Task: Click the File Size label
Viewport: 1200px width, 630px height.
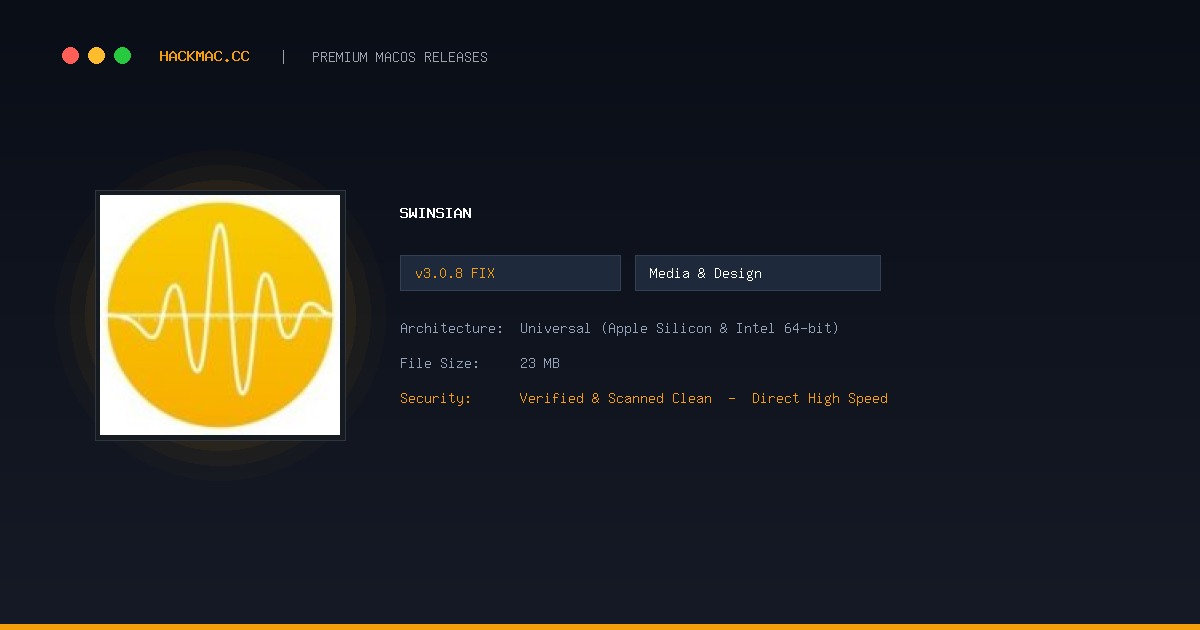Action: pyautogui.click(x=439, y=363)
